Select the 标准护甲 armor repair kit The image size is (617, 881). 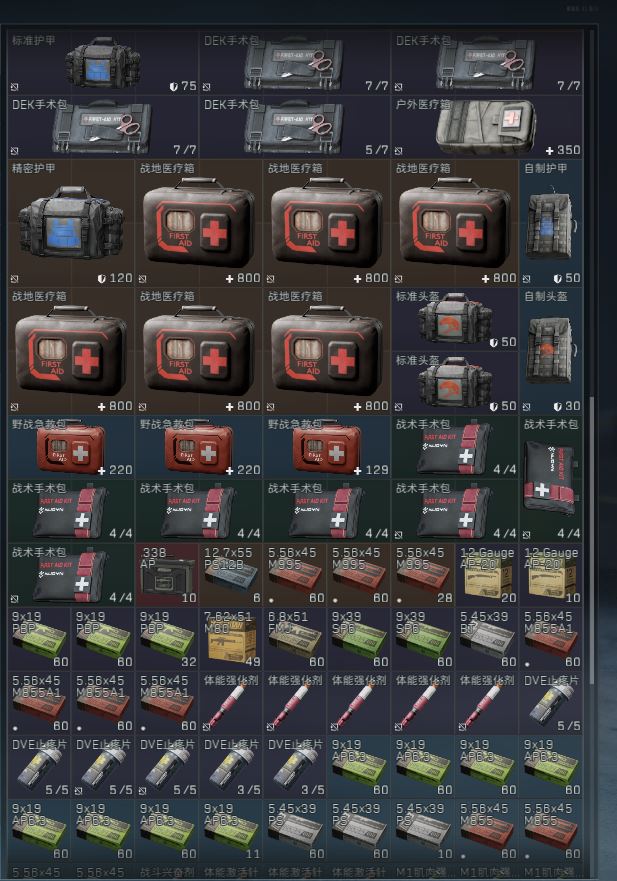pos(103,62)
